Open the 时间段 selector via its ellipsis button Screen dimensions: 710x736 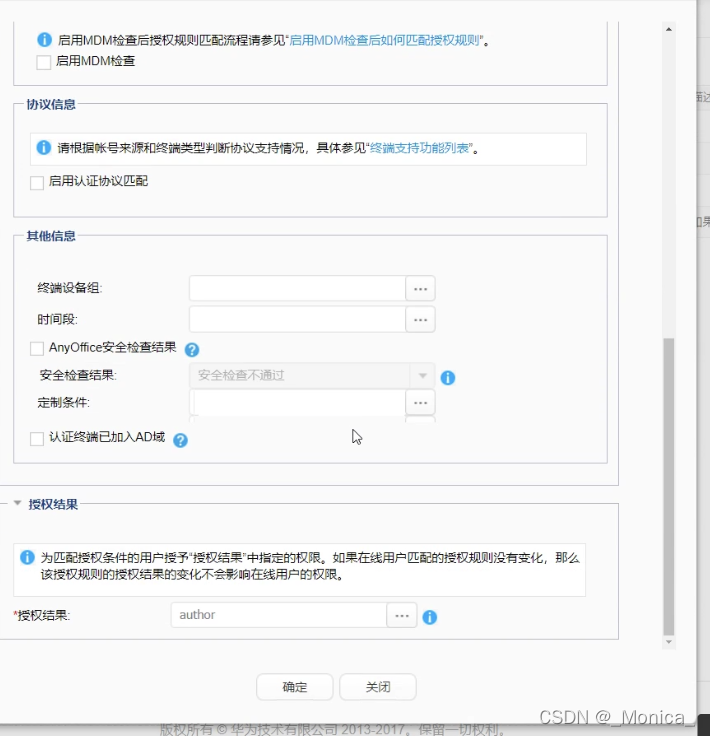[420, 320]
